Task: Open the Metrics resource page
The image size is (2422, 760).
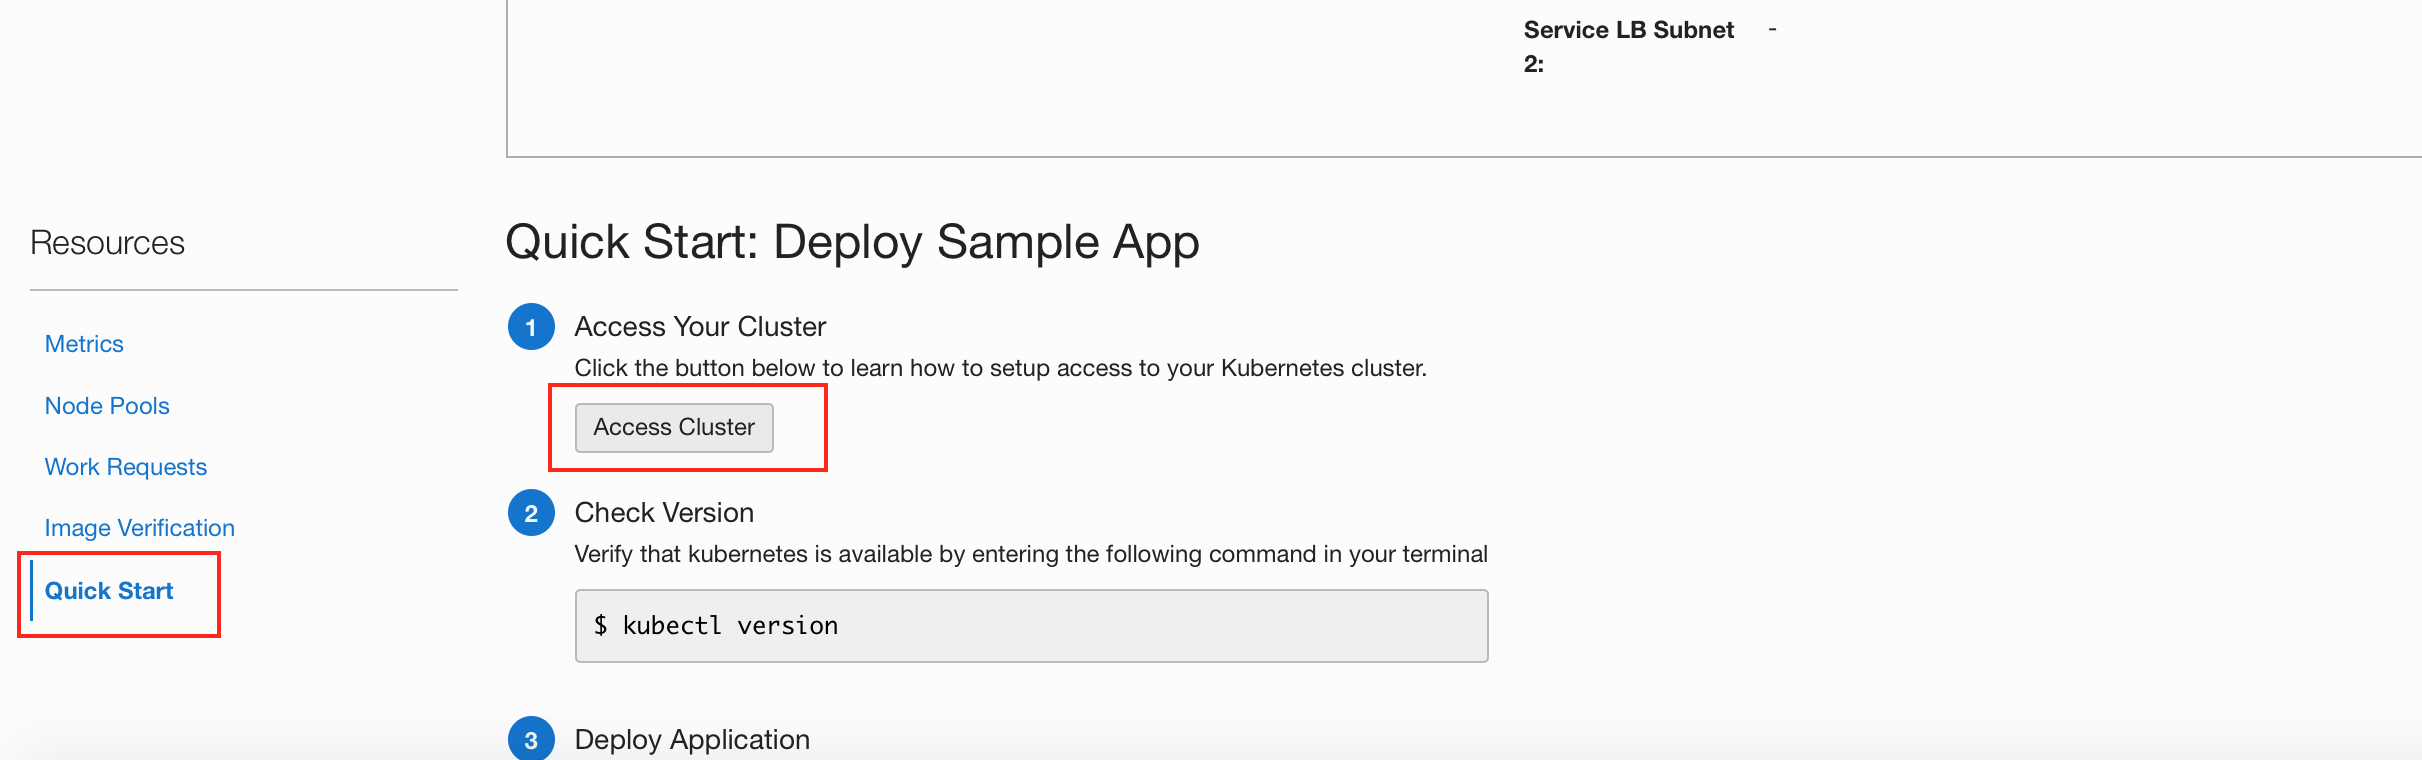Action: (84, 344)
